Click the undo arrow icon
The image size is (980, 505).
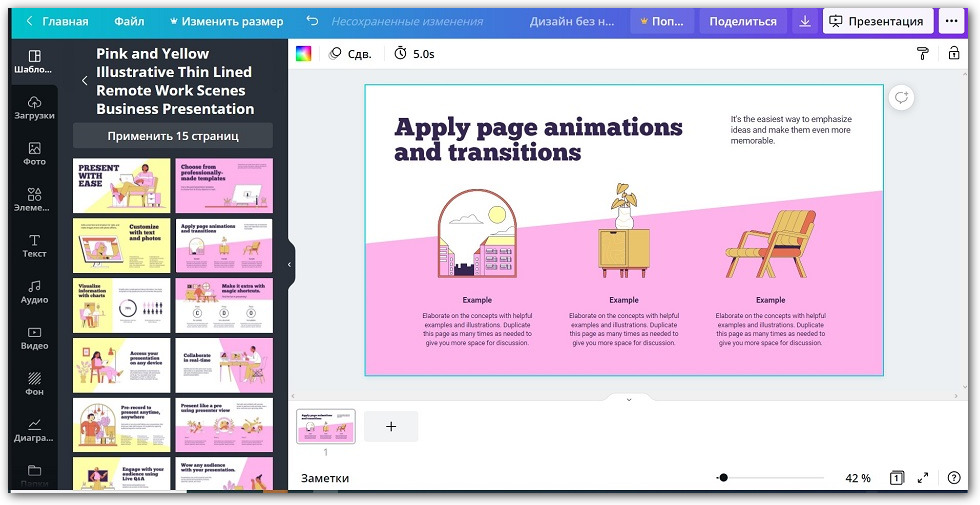click(312, 21)
